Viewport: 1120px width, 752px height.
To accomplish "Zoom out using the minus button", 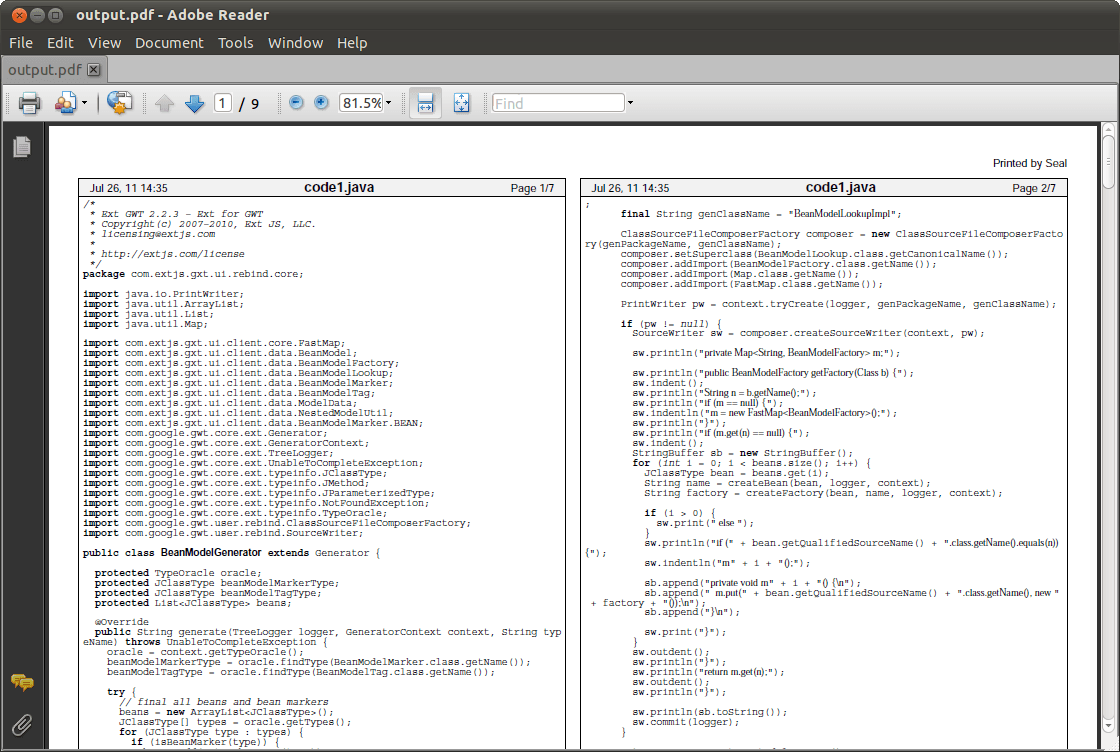I will tap(296, 102).
